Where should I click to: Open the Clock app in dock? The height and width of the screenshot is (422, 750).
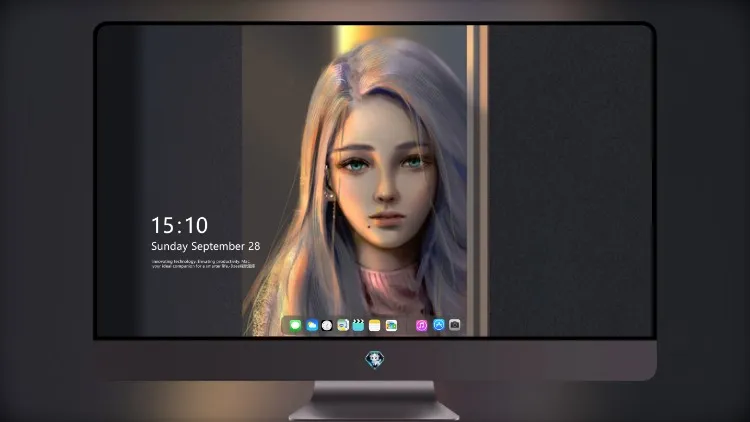point(327,325)
